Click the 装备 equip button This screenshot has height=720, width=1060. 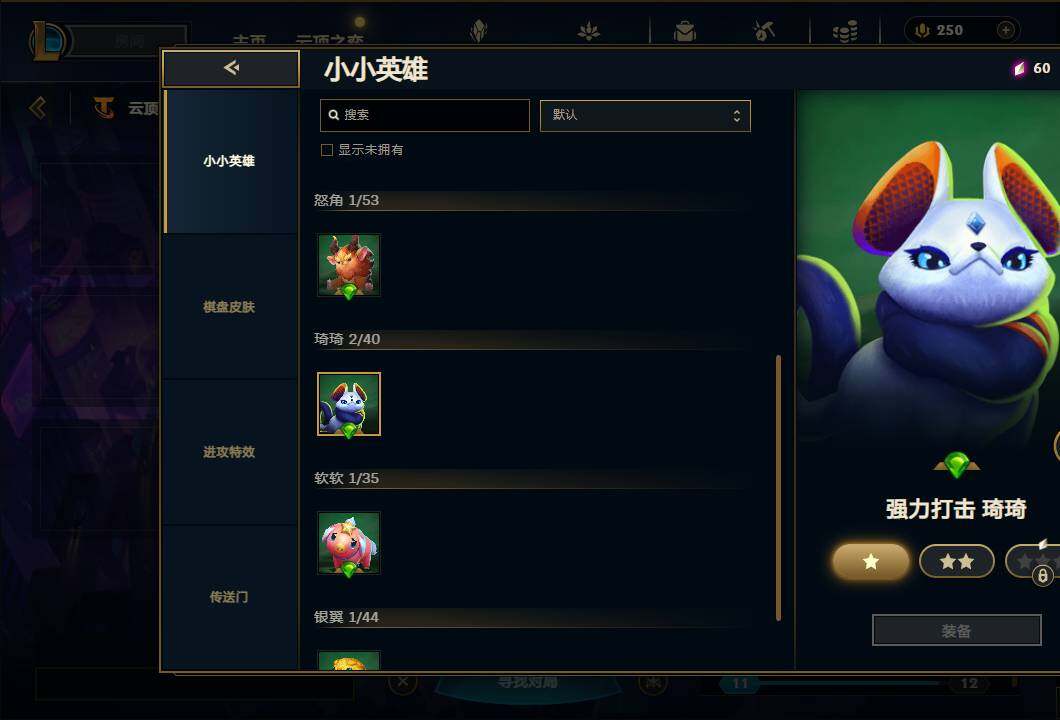(x=957, y=631)
